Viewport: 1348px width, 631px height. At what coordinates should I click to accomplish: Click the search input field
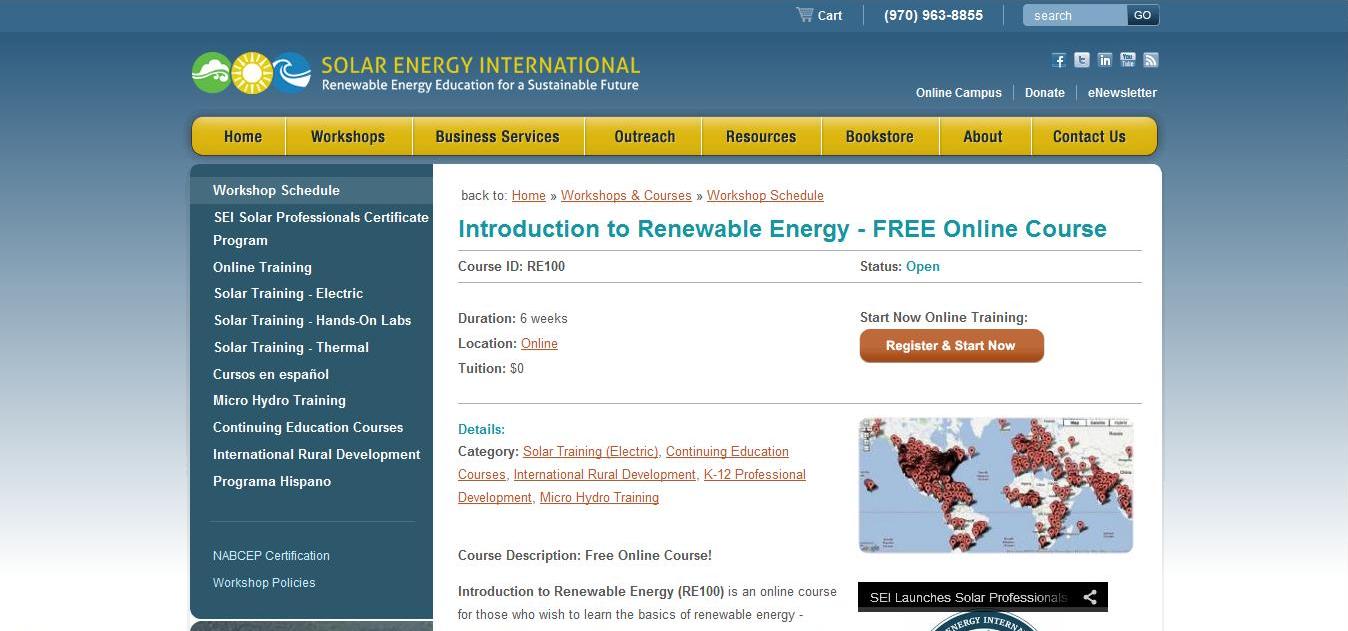coord(1075,15)
